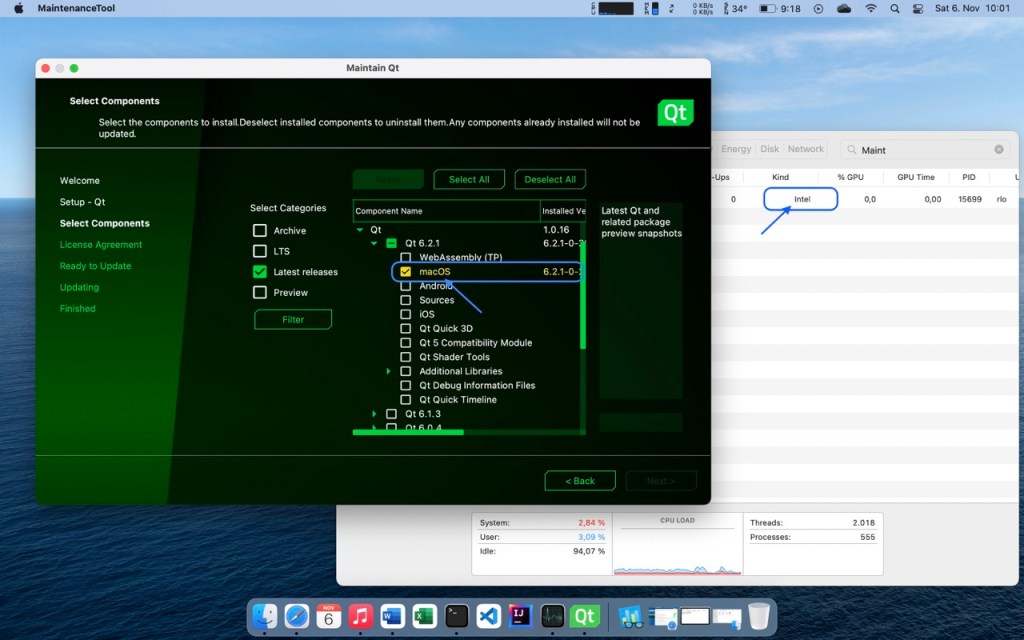1024x640 pixels.
Task: Expand the Additional Libraries entry
Action: pos(390,371)
